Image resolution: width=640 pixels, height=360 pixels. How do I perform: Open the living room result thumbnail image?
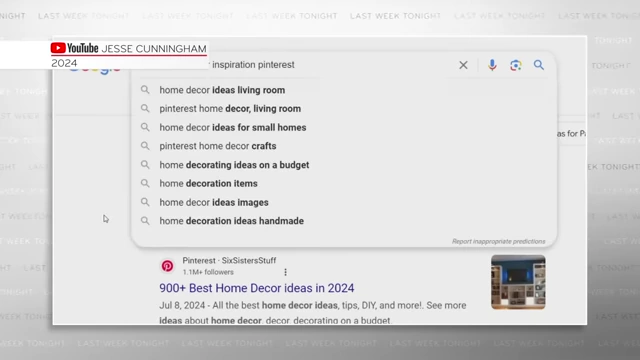[518, 282]
